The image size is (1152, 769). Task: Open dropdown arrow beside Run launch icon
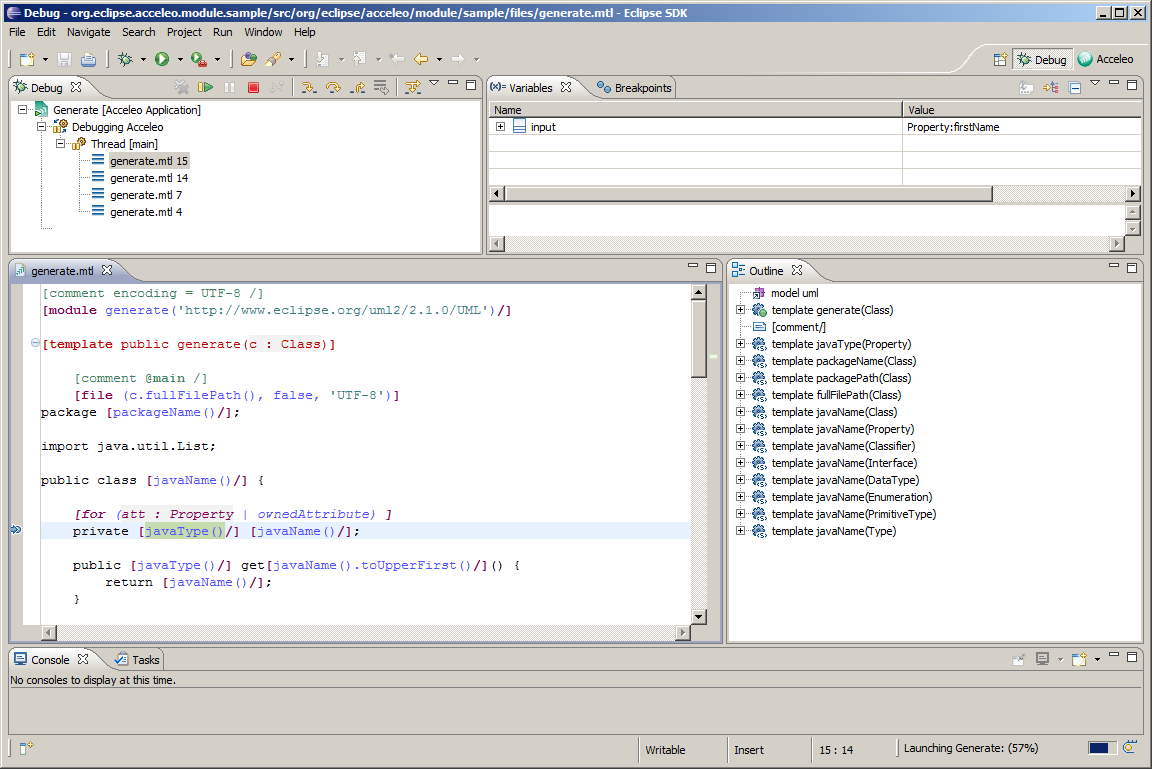coord(180,59)
